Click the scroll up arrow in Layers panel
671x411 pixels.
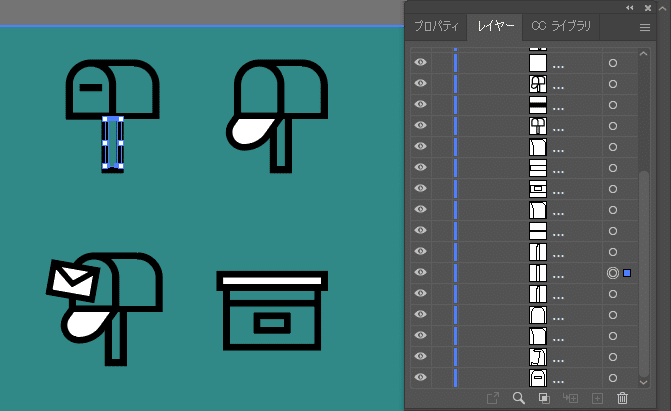point(643,54)
